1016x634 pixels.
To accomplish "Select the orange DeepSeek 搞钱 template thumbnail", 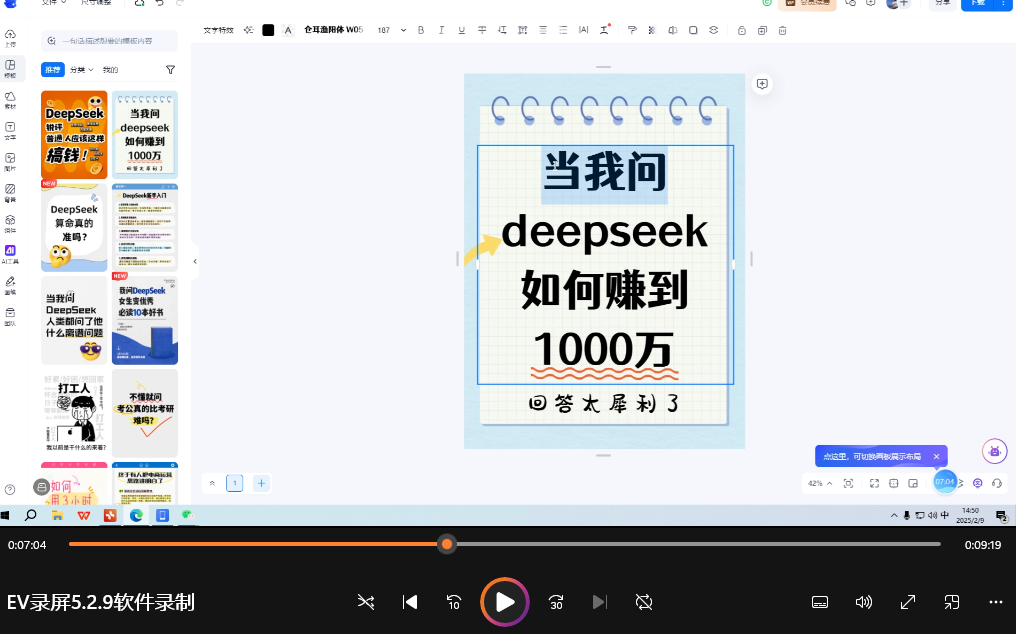I will pyautogui.click(x=74, y=135).
